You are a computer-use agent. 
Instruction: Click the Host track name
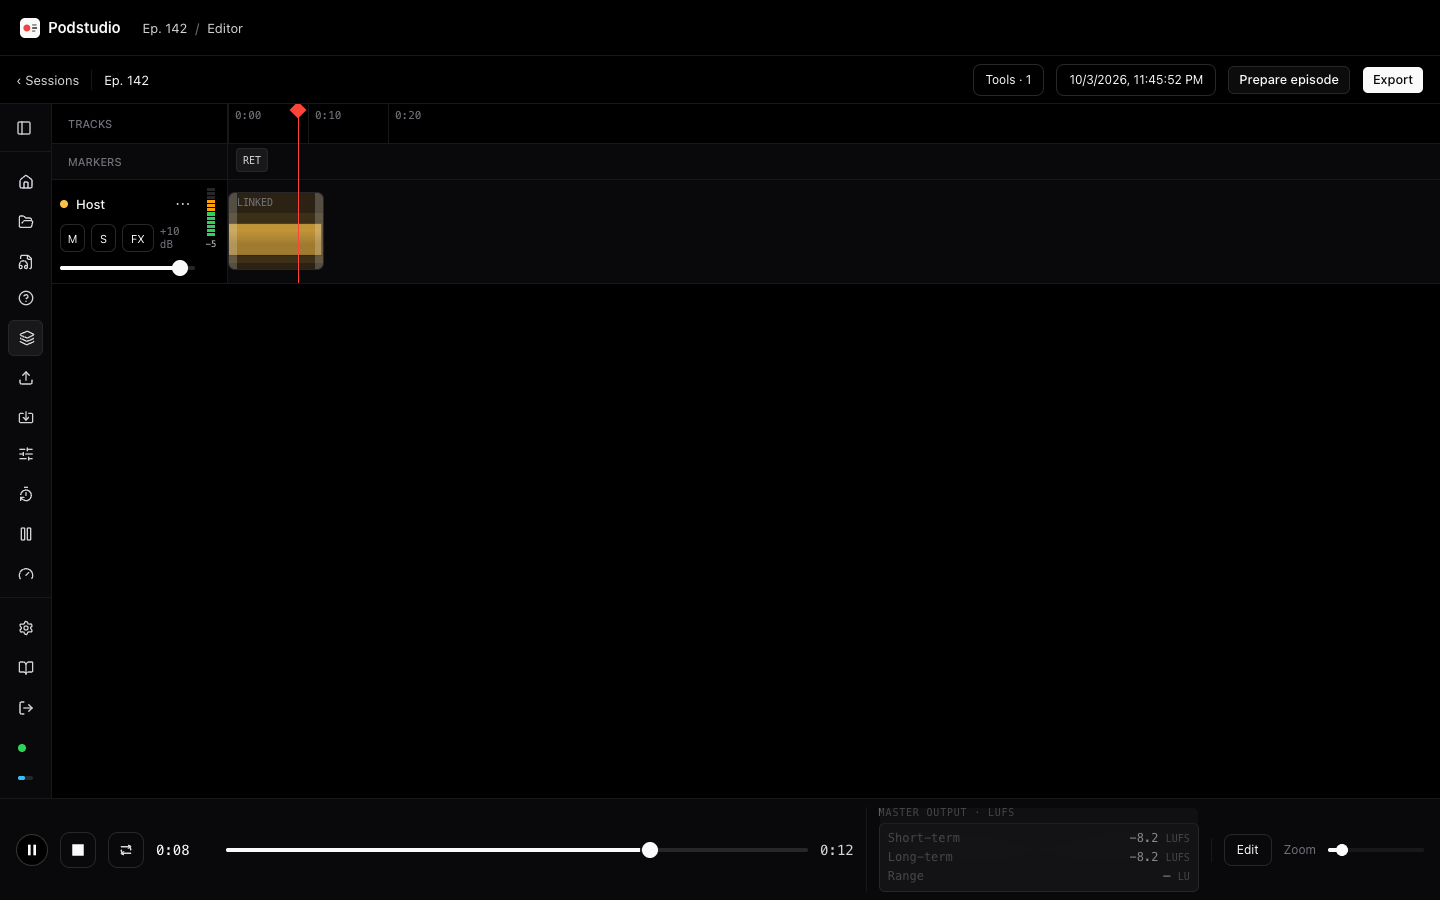click(x=90, y=204)
